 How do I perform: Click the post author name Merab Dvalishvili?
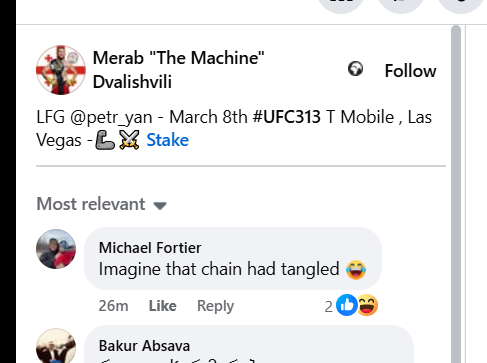179,70
